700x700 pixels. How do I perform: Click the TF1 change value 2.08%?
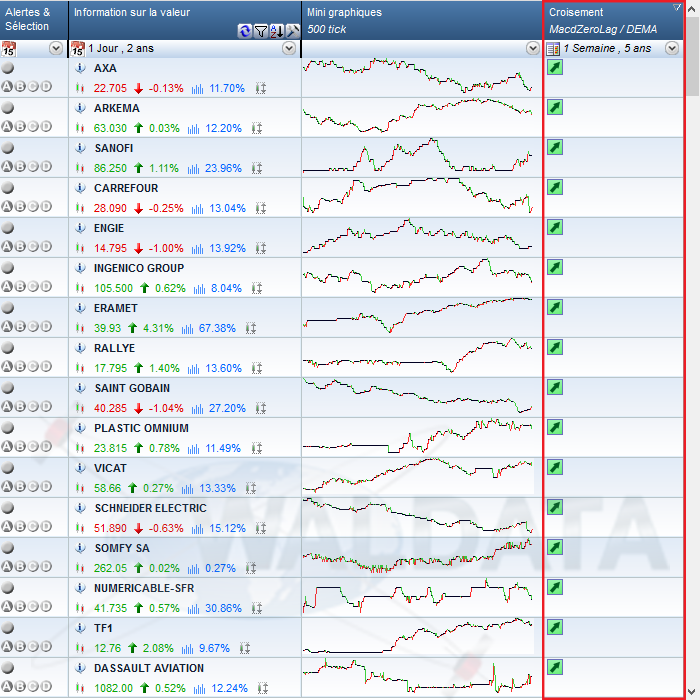point(158,648)
